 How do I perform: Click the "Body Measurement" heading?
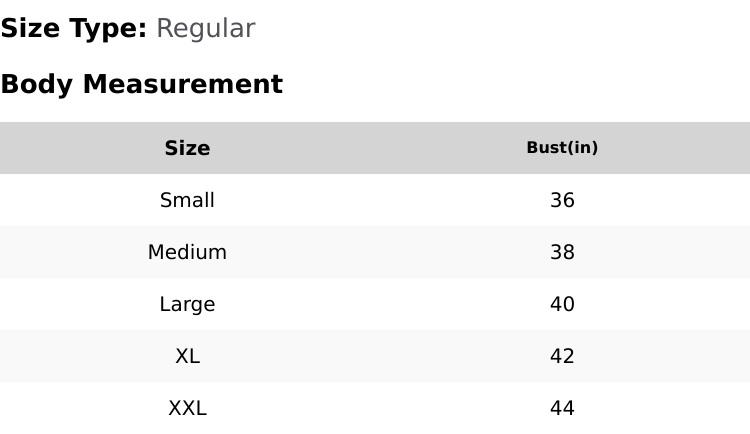[141, 84]
